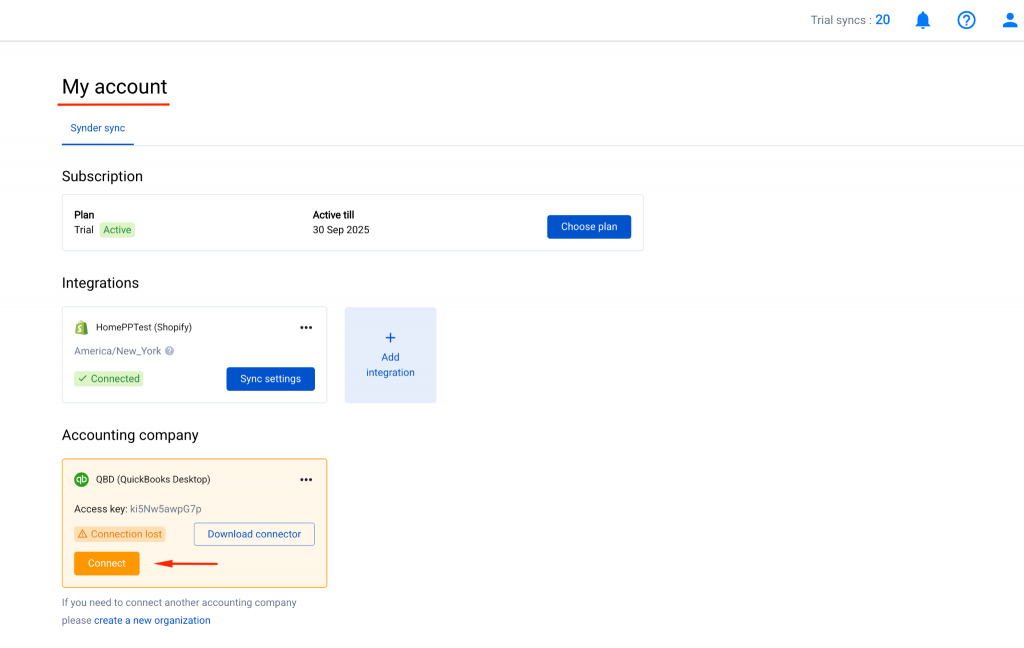Click the timezone help icon beside America/New_York

[x=169, y=351]
